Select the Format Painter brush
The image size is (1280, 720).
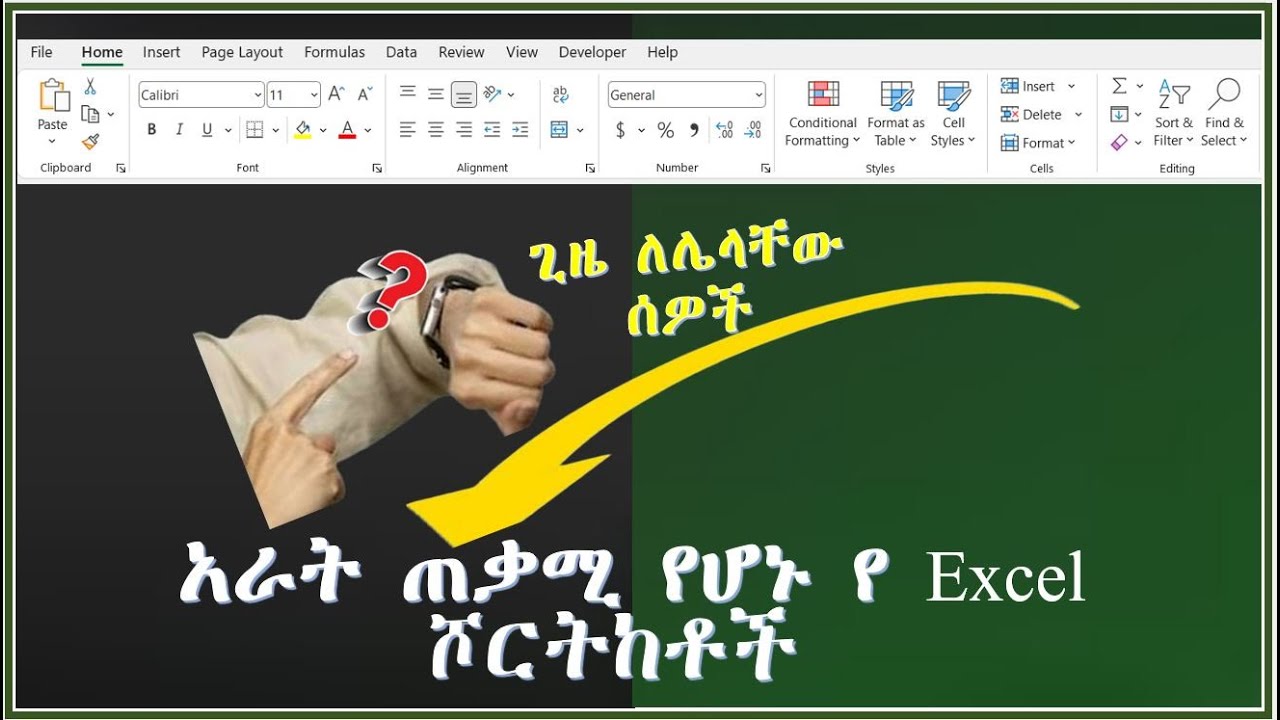[x=90, y=142]
